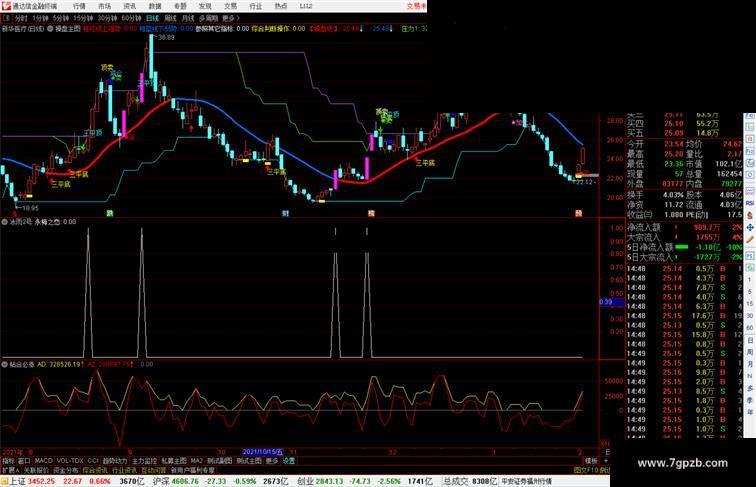Click the 榜 event marker below the chart
756x487 pixels.
click(371, 213)
